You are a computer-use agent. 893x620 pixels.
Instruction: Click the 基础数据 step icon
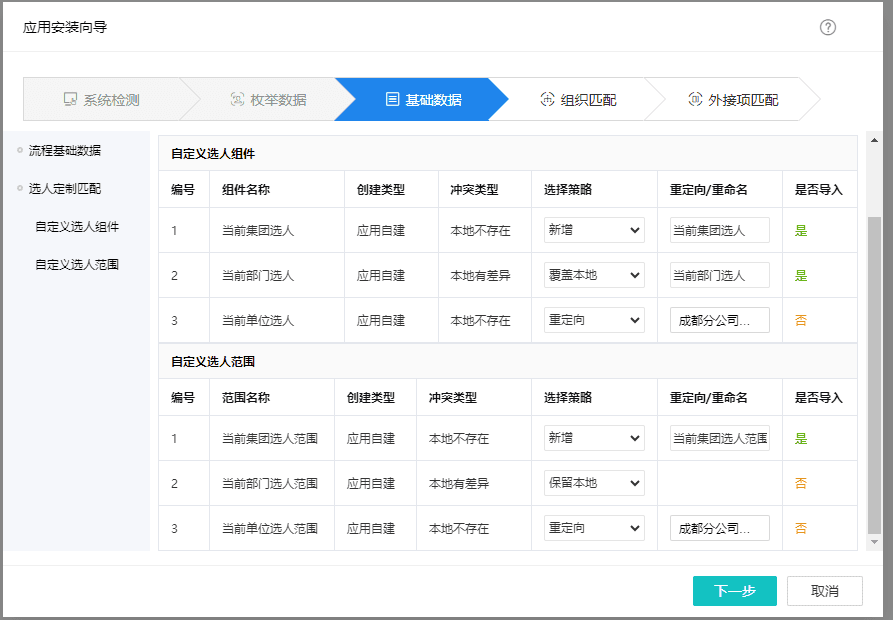pyautogui.click(x=392, y=100)
